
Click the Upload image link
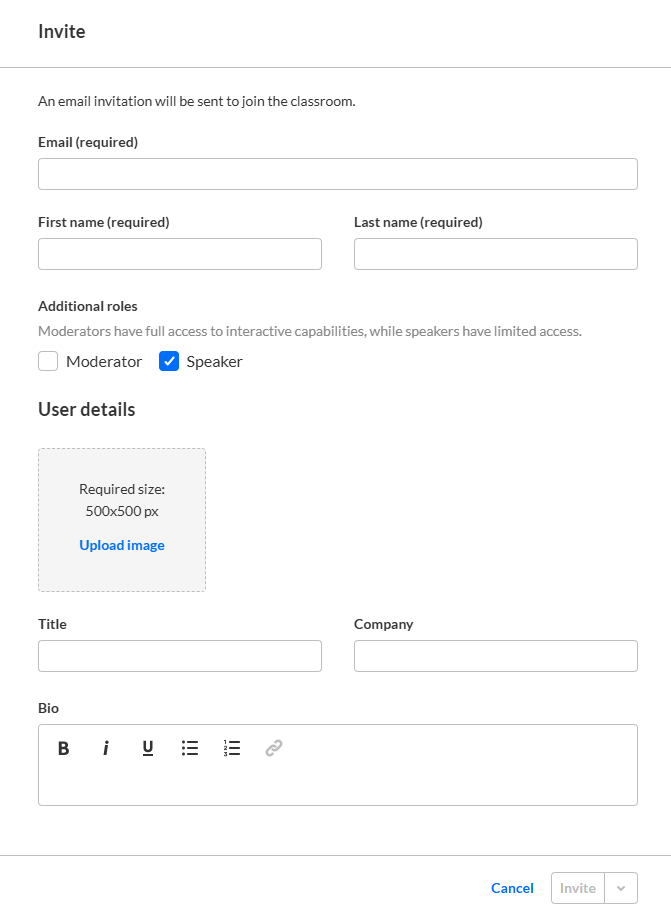pyautogui.click(x=122, y=545)
